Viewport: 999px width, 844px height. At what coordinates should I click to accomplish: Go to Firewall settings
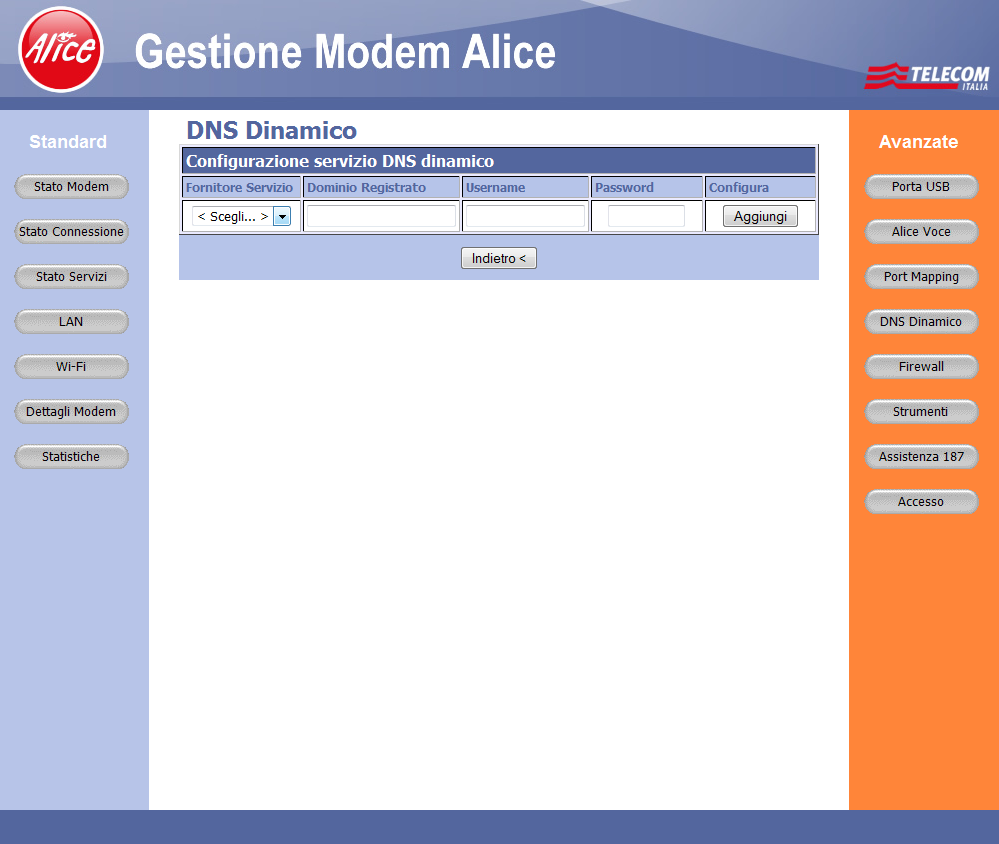[x=921, y=367]
